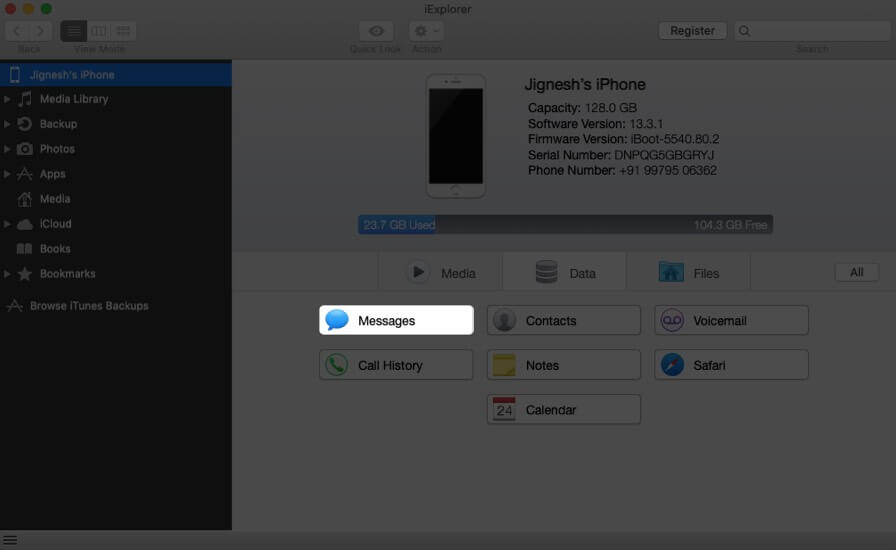The height and width of the screenshot is (550, 896).
Task: Open the Contacts data button
Action: tap(563, 320)
